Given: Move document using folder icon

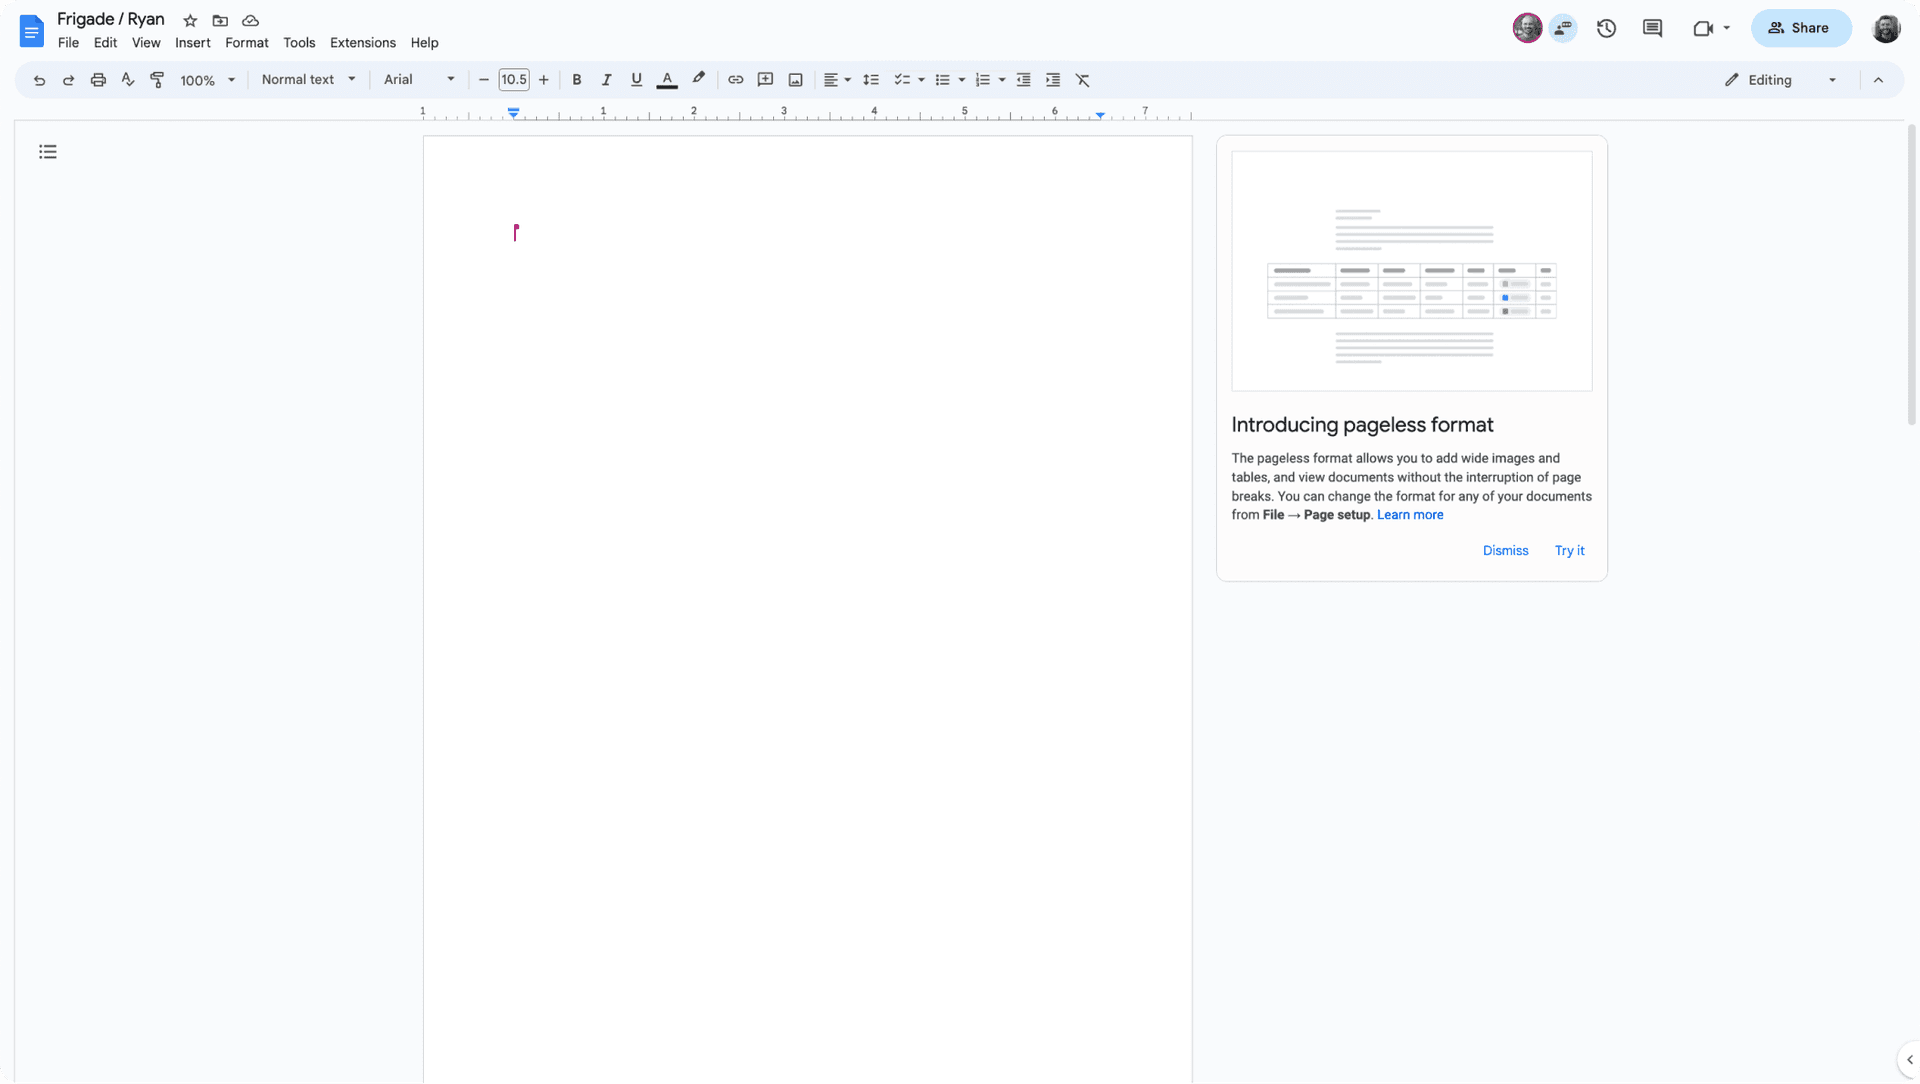Looking at the screenshot, I should [x=220, y=21].
